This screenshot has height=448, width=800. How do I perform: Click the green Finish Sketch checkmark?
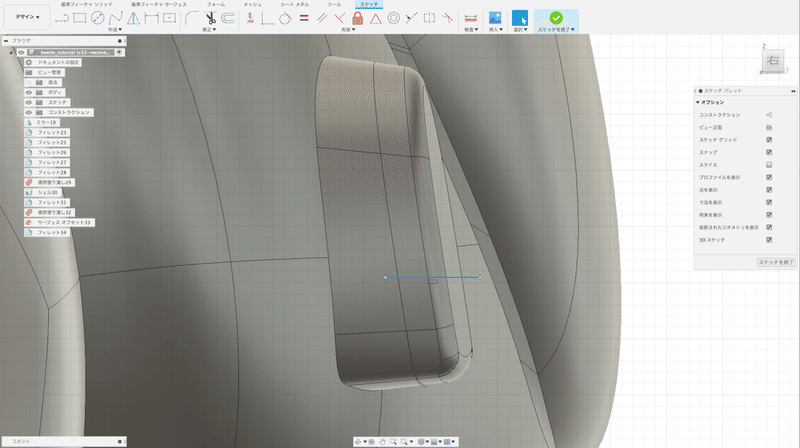(555, 17)
